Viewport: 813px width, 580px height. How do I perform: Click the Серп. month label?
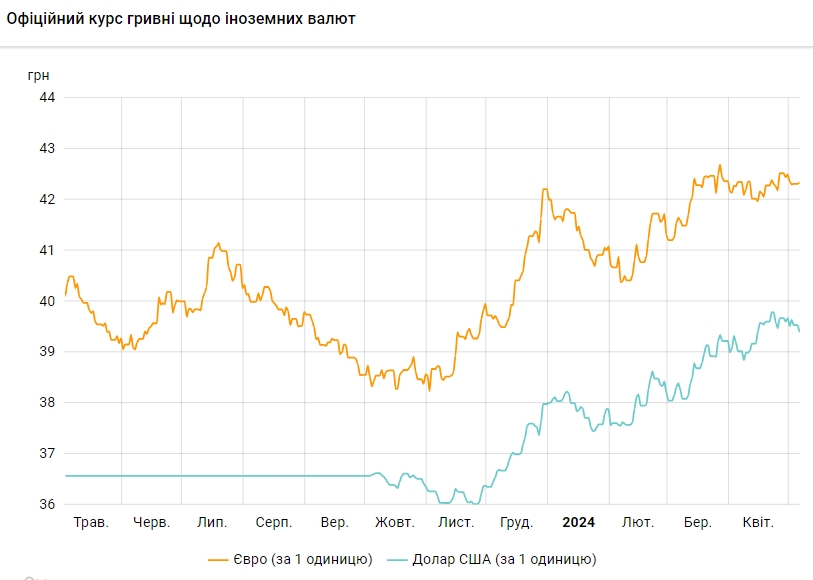tap(274, 522)
